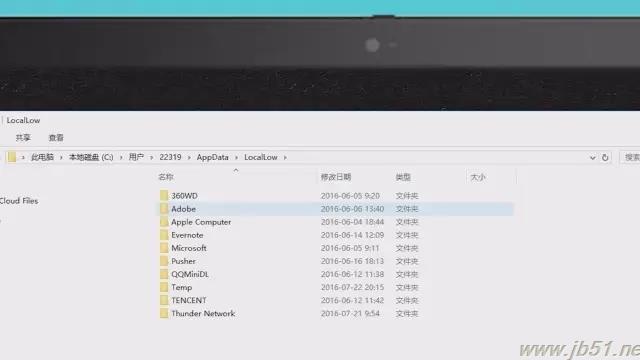
Task: Expand chevron after AppData breadcrumb
Action: click(236, 158)
